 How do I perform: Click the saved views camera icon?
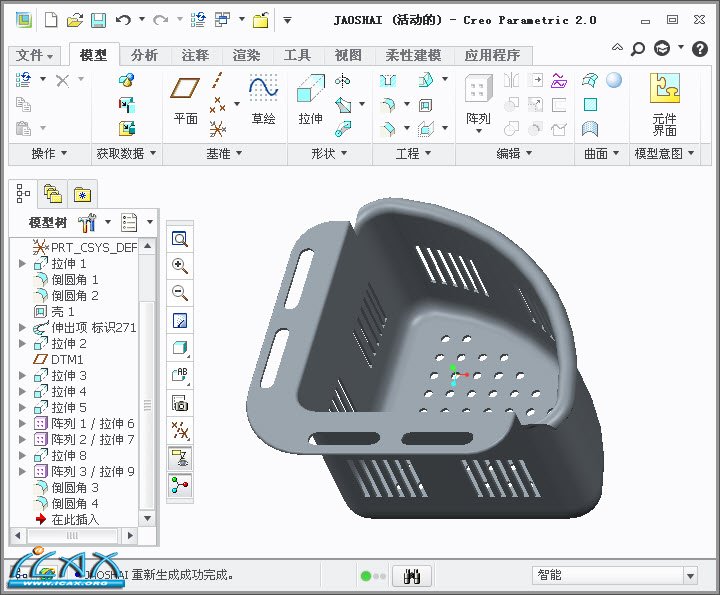click(x=180, y=403)
